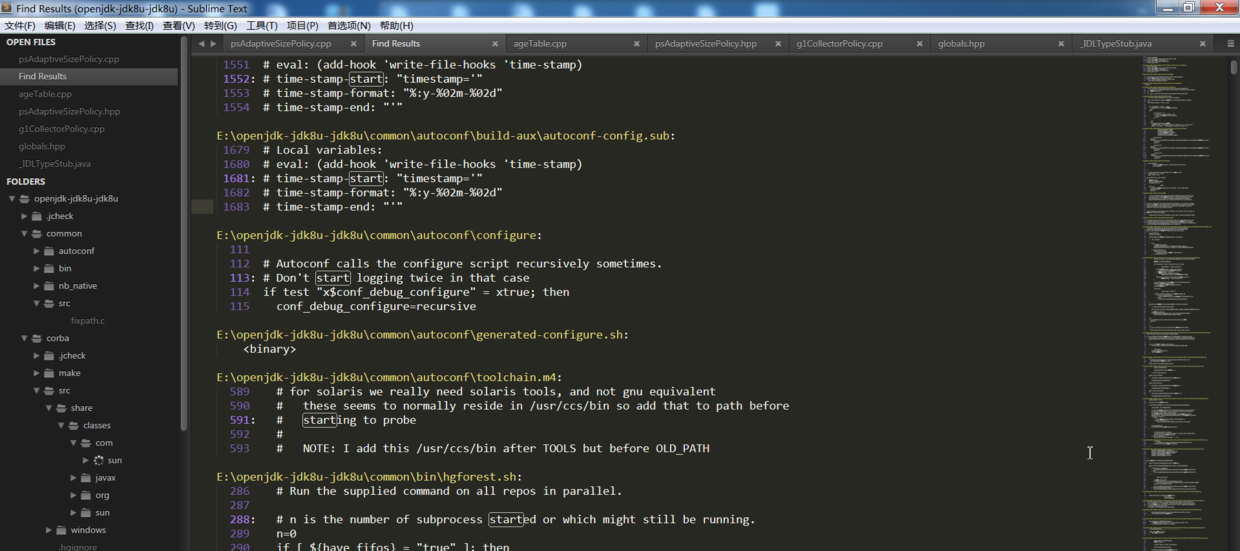Screen dimensions: 1240x551
Task: Close the psAdaptiveSizePolicy.cpp tab
Action: (x=353, y=44)
